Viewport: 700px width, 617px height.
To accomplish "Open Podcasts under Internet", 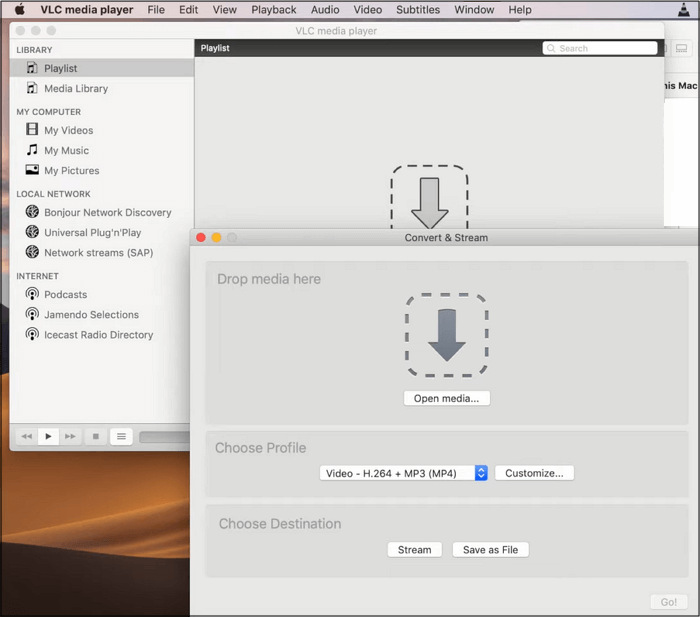I will [x=65, y=294].
